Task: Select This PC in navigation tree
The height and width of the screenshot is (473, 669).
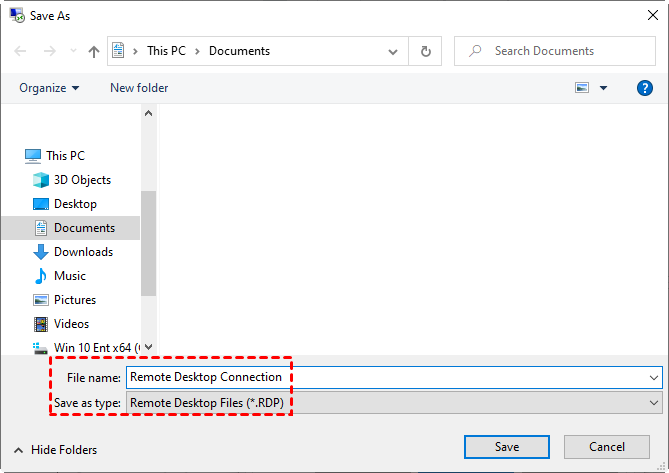Action: pyautogui.click(x=65, y=156)
